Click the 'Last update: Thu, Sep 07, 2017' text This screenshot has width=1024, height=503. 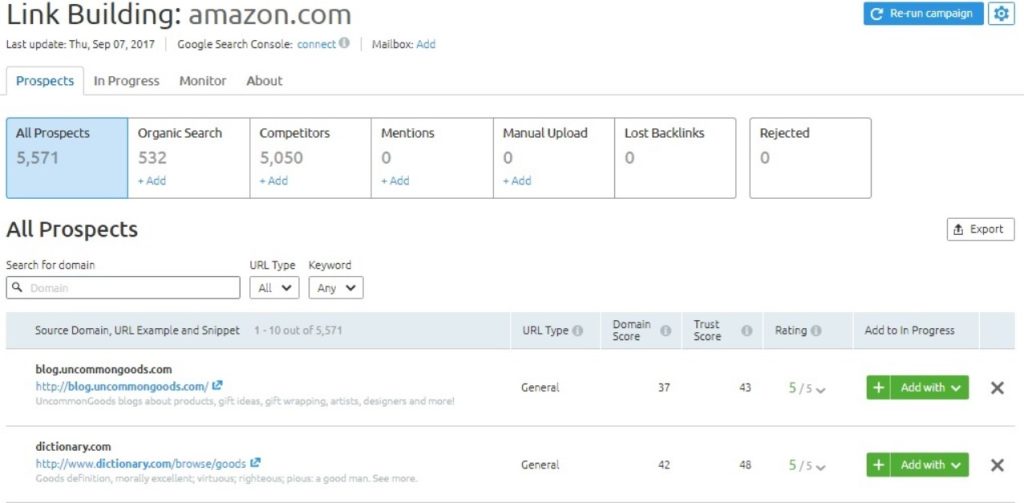[80, 44]
